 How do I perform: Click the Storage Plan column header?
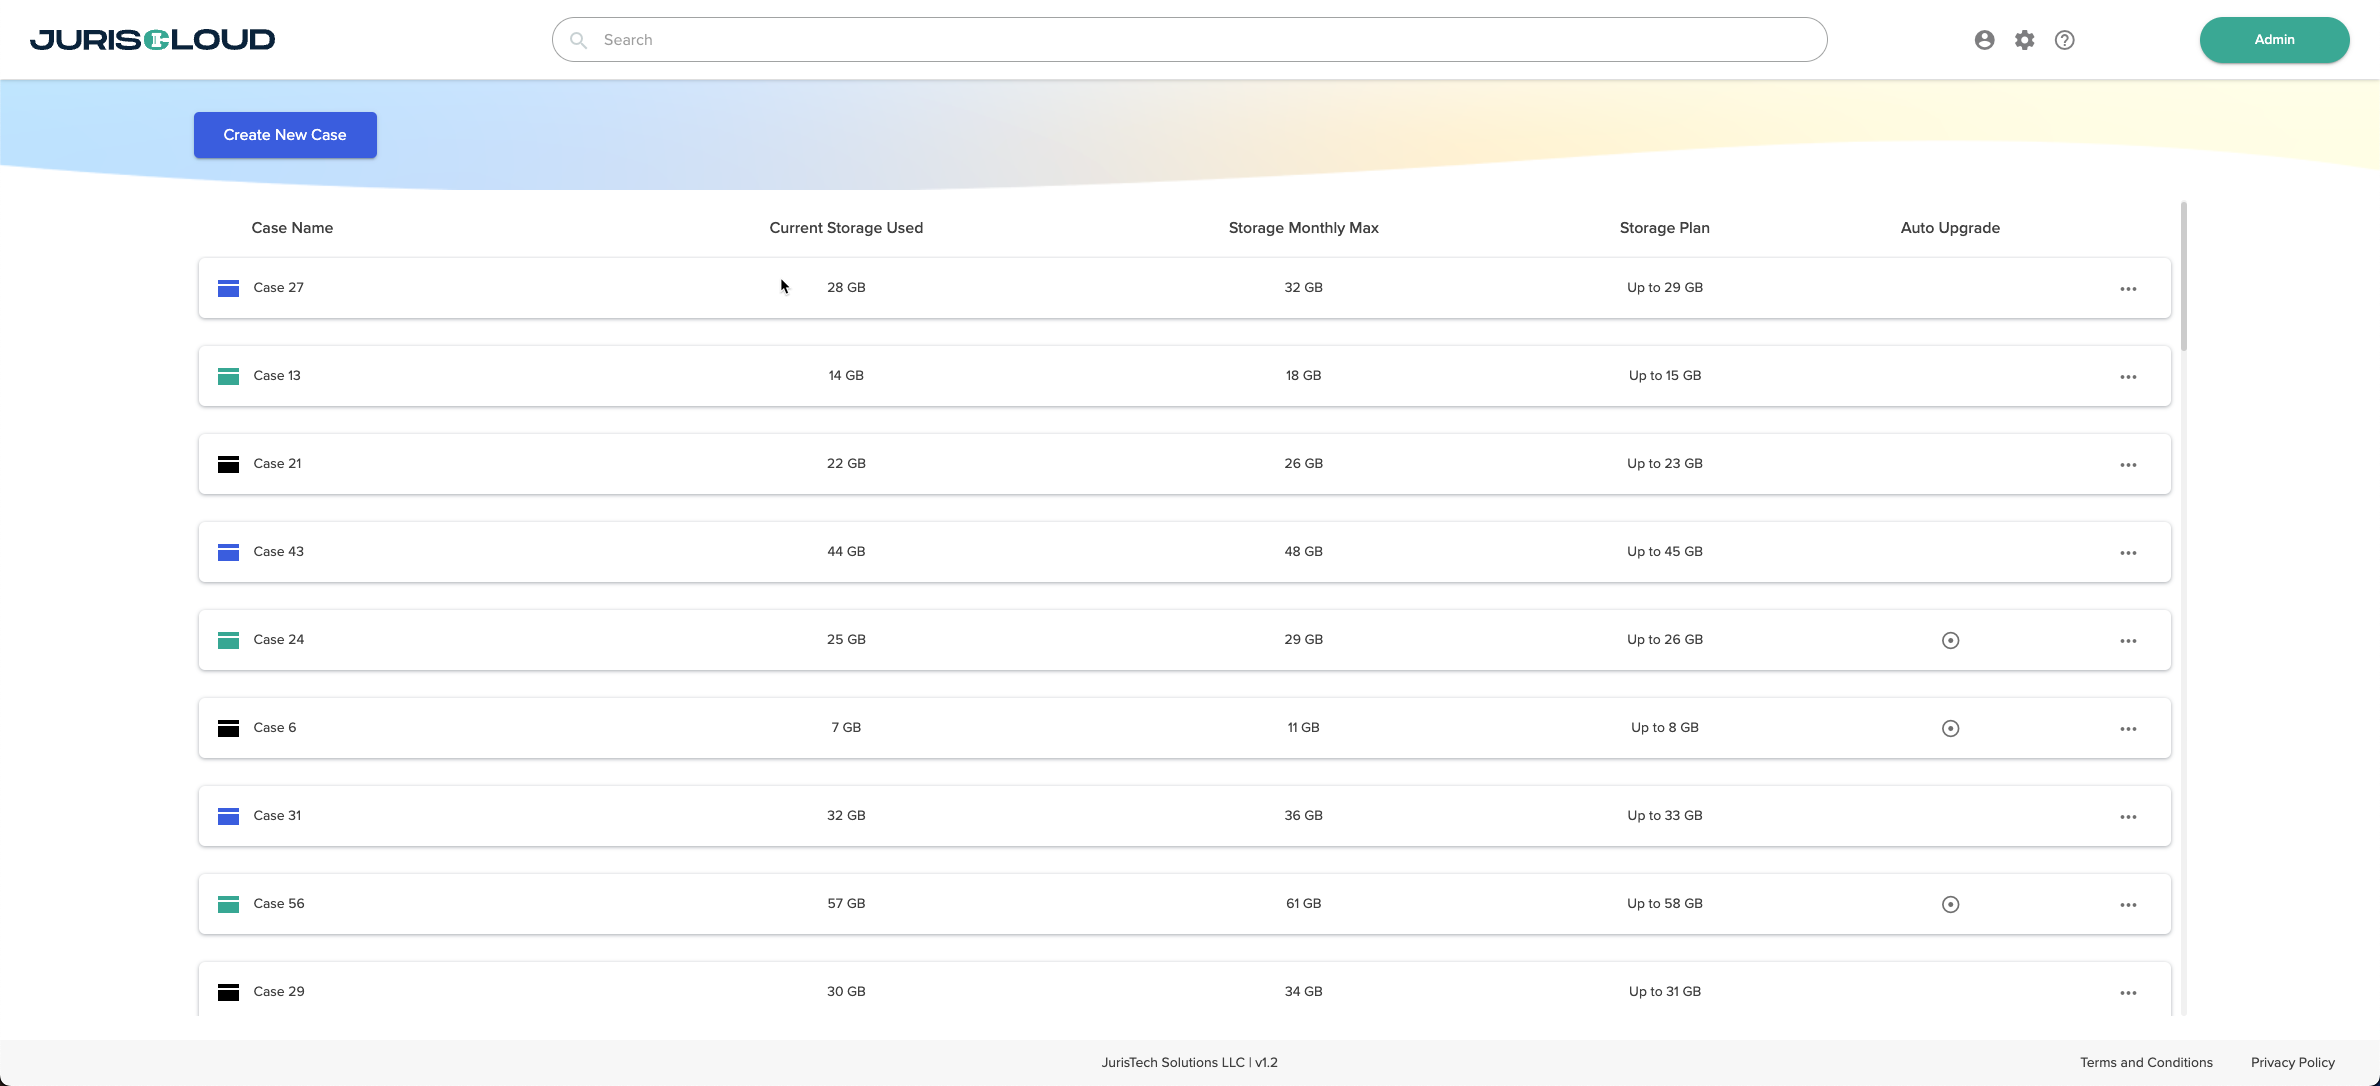click(x=1664, y=228)
